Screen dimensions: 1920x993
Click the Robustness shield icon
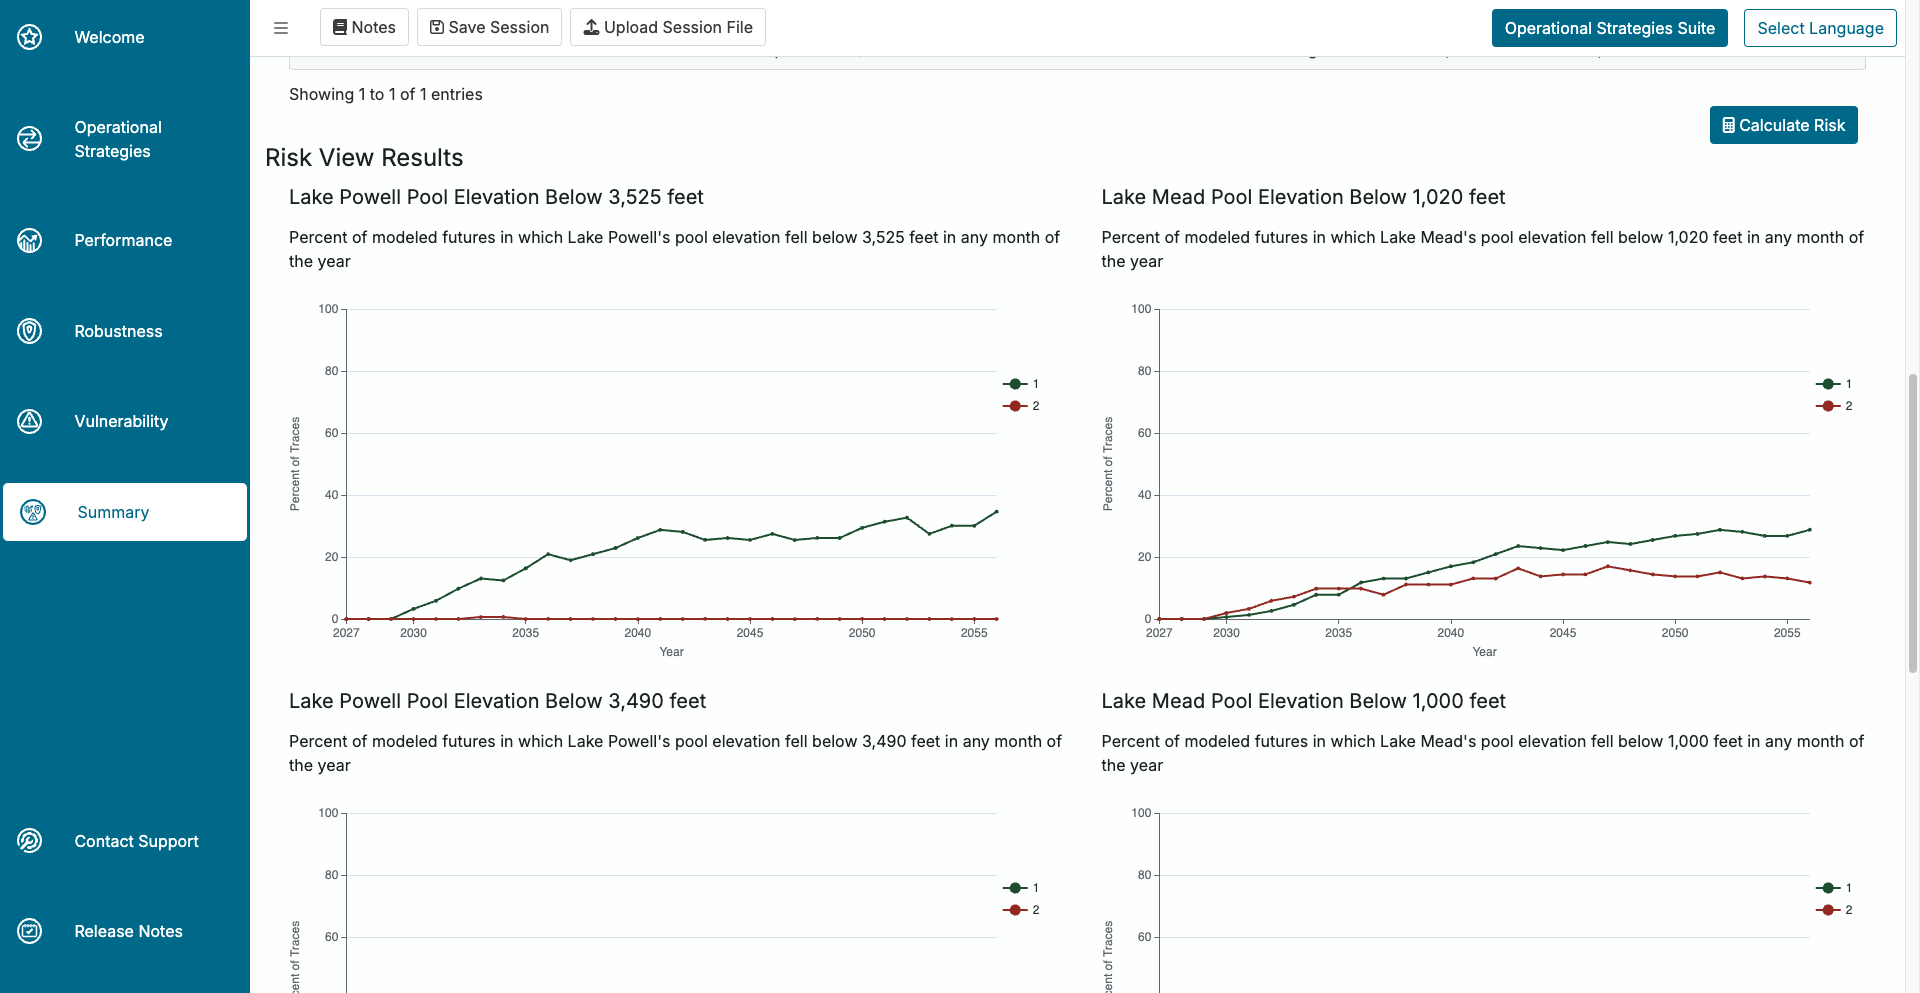pyautogui.click(x=30, y=331)
